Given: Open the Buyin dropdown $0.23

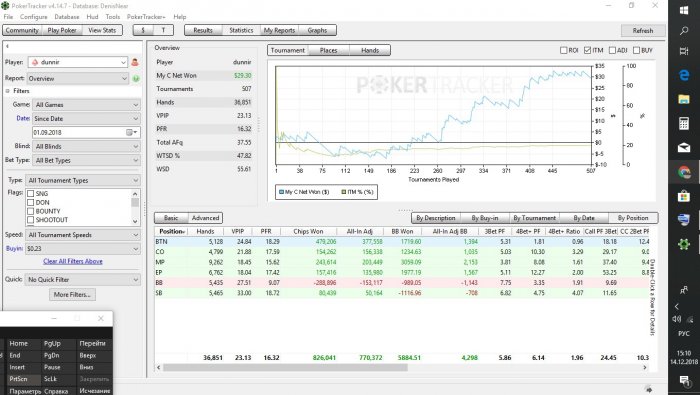Looking at the screenshot, I should 83,249.
